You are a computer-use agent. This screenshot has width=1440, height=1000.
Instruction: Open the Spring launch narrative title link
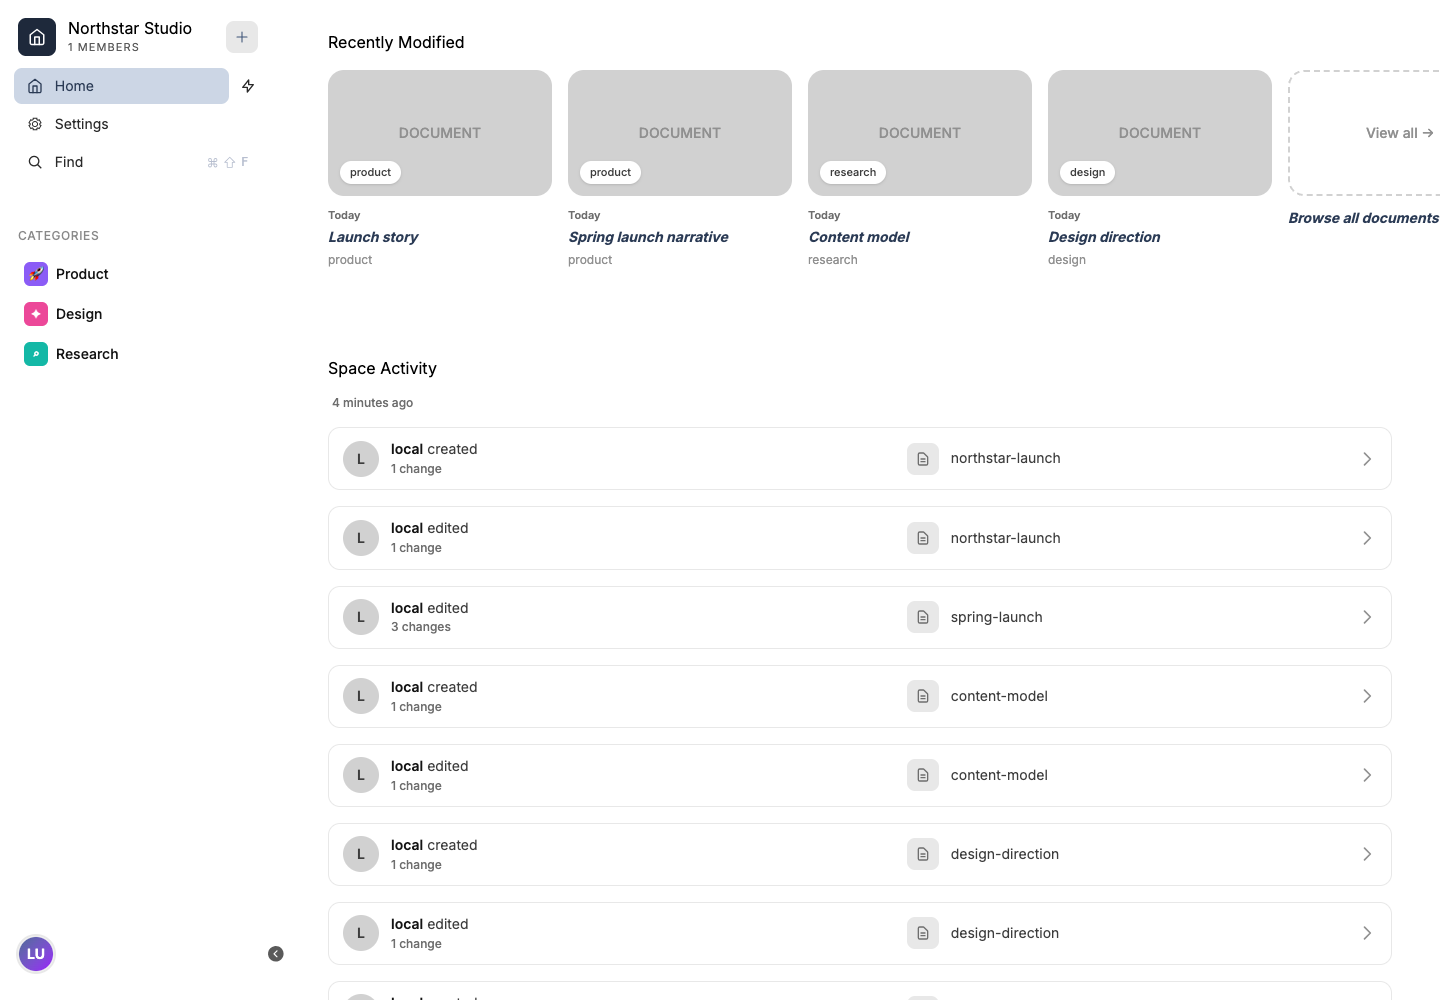point(648,237)
